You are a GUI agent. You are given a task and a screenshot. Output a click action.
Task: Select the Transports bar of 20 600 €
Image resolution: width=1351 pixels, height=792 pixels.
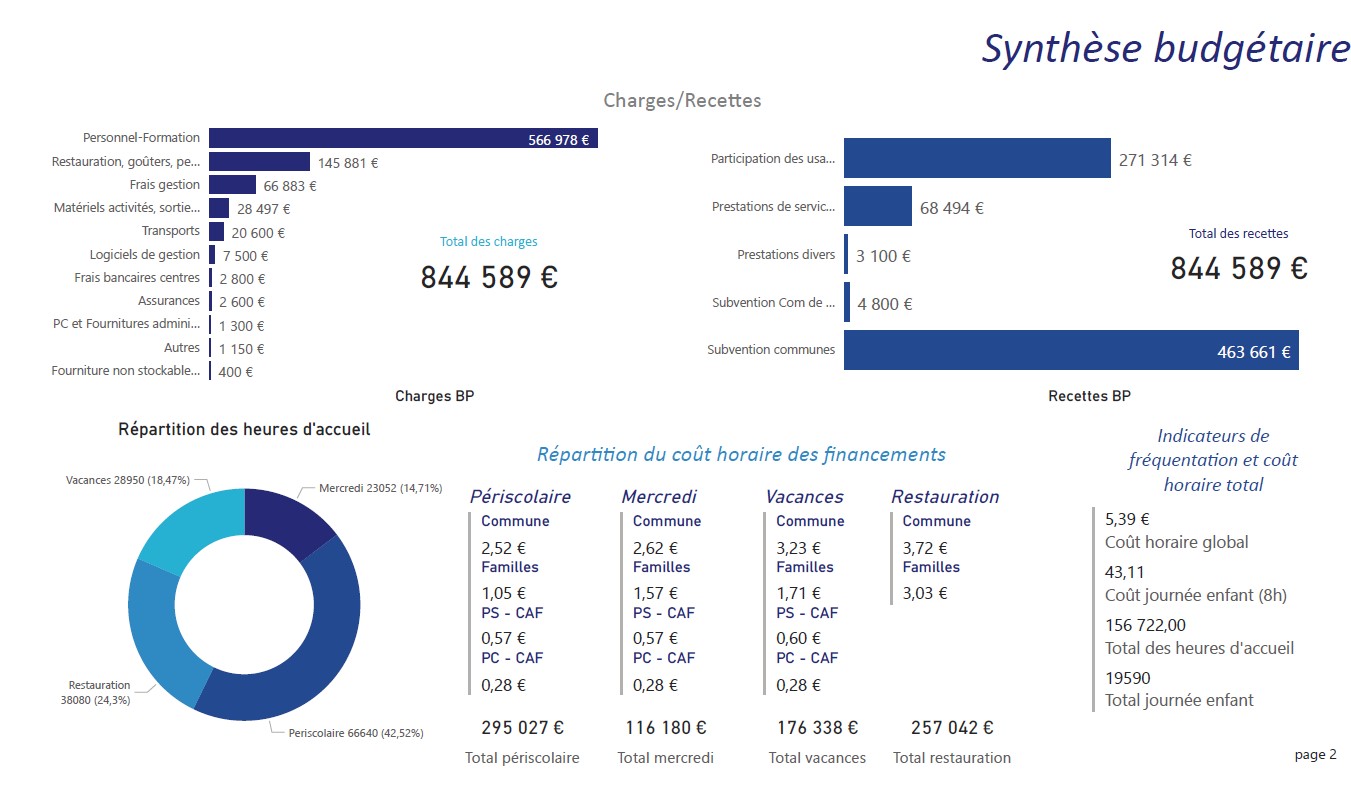216,232
